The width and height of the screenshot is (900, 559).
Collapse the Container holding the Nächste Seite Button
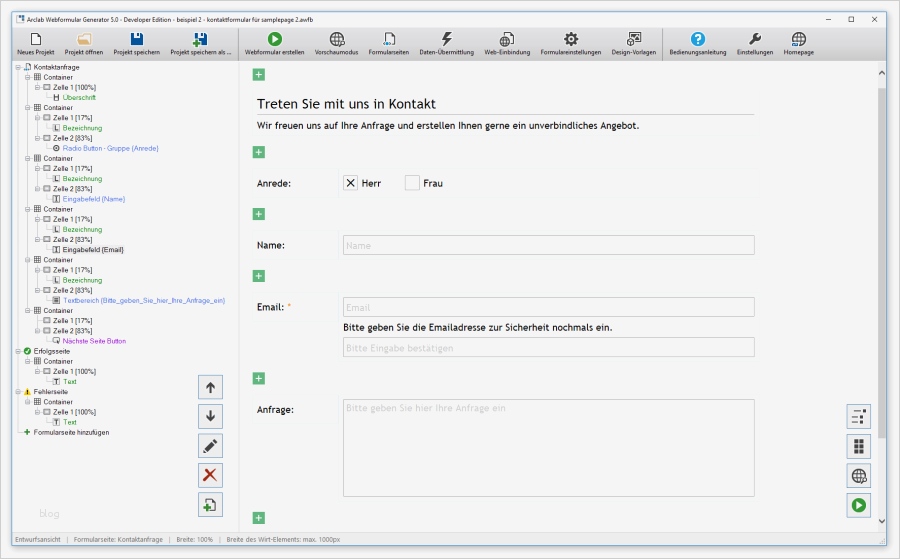28,310
